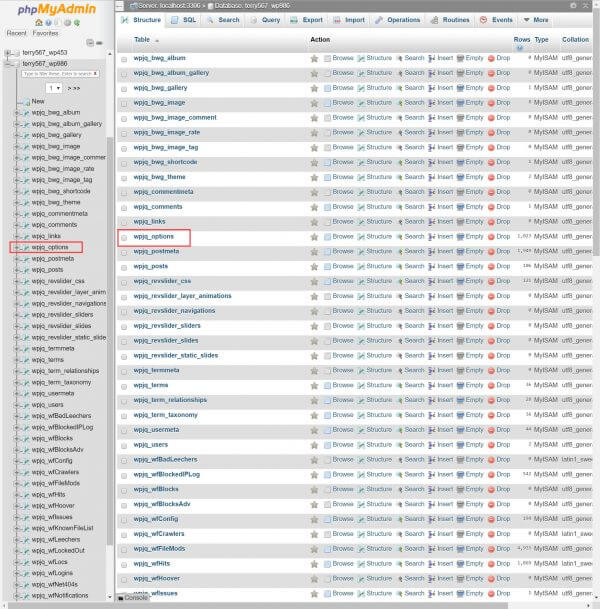Click the Favorites link in sidebar
600x609 pixels.
pos(45,33)
